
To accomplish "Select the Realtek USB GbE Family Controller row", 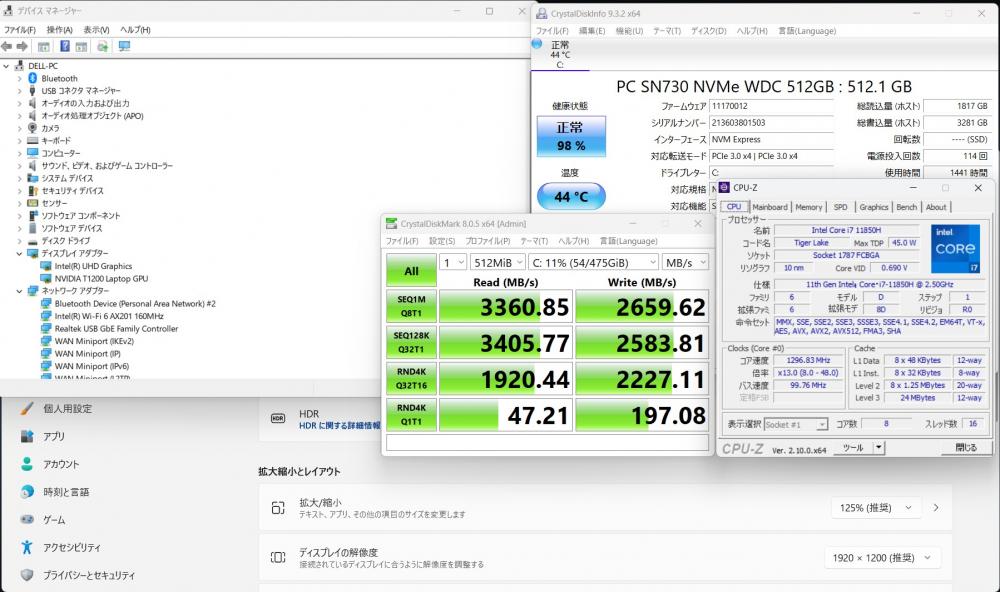I will click(x=116, y=329).
